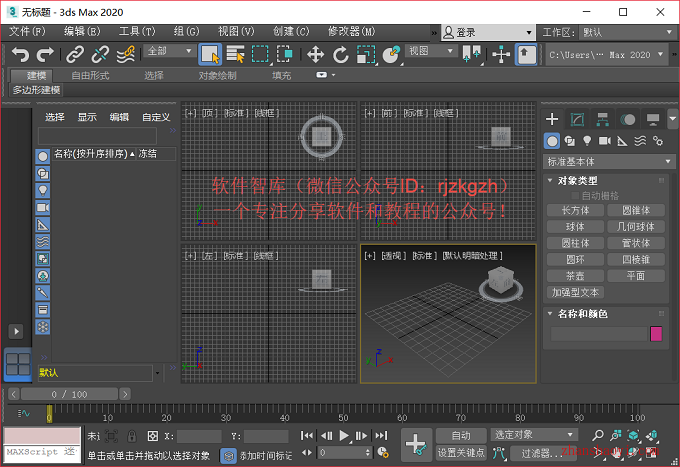Toggle geometry display filter in Scene Explorer
Screen dimensions: 680x467
(x=42, y=157)
